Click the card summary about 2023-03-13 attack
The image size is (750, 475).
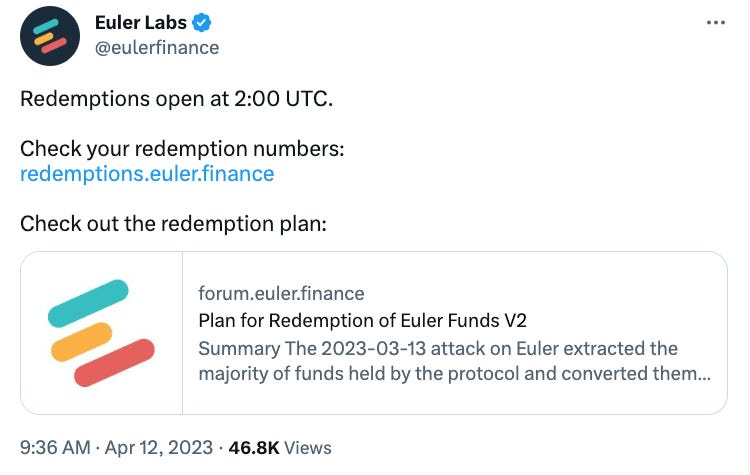(454, 361)
